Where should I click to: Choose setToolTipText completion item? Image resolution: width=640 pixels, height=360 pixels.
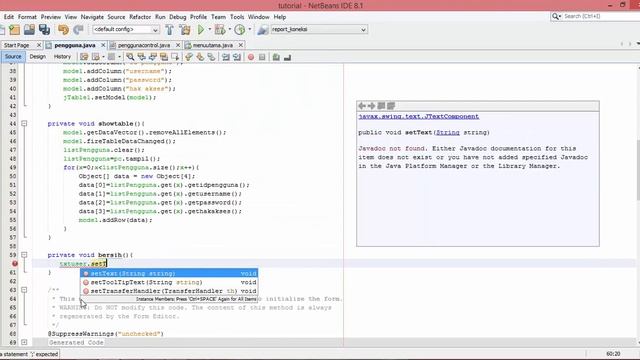pos(169,282)
